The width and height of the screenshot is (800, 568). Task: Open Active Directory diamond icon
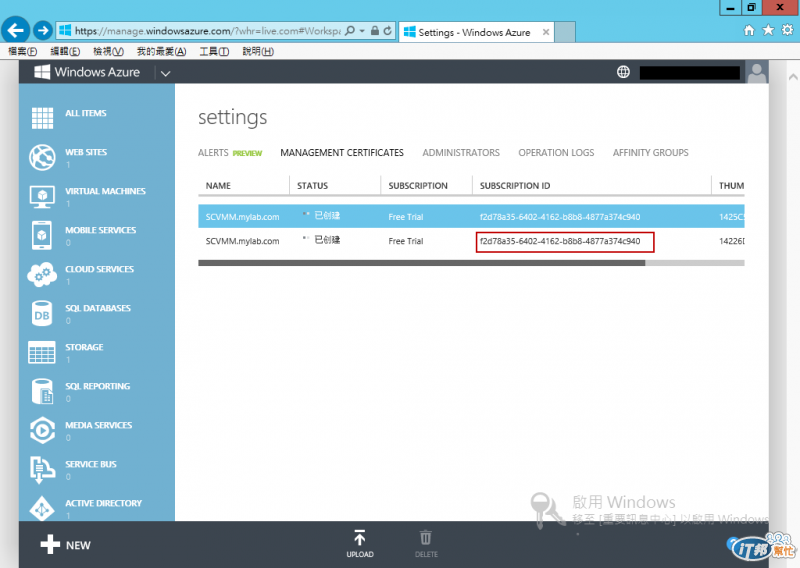42,508
